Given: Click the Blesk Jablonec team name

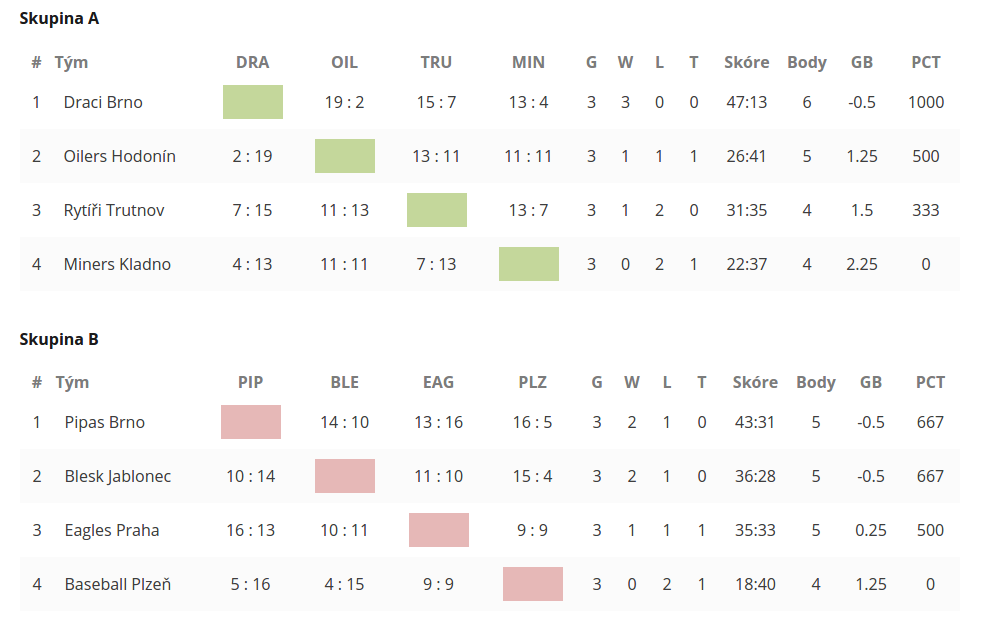Looking at the screenshot, I should click(x=117, y=476).
